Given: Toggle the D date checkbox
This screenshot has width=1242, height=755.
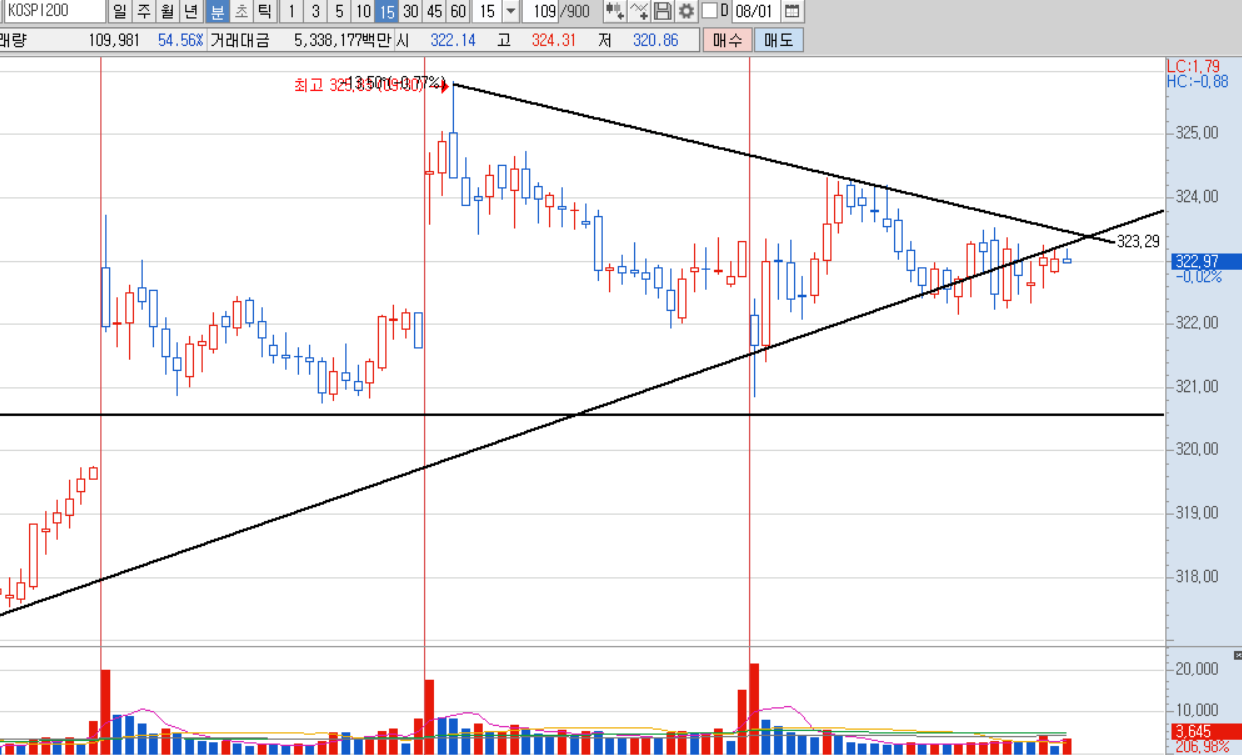Looking at the screenshot, I should tap(709, 11).
